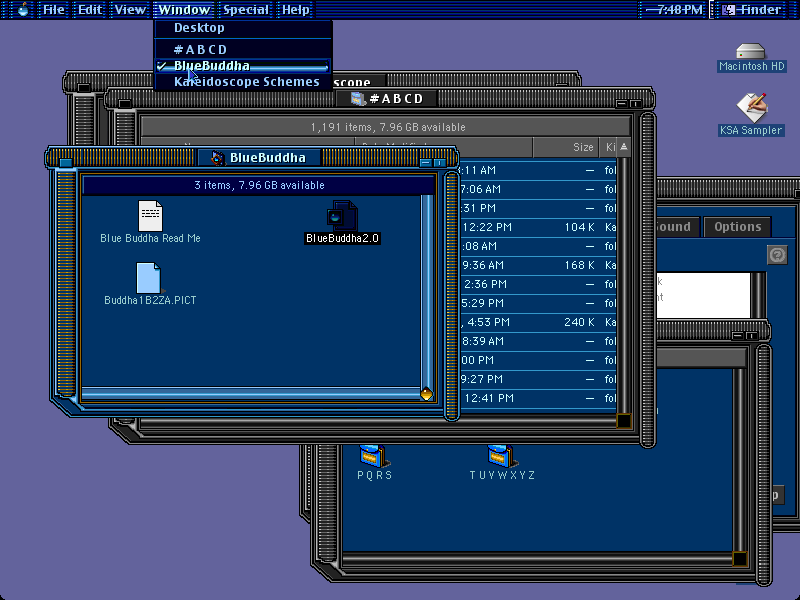This screenshot has width=800, height=600.
Task: Toggle sort order arrow in # A B C D window
Action: (x=623, y=147)
